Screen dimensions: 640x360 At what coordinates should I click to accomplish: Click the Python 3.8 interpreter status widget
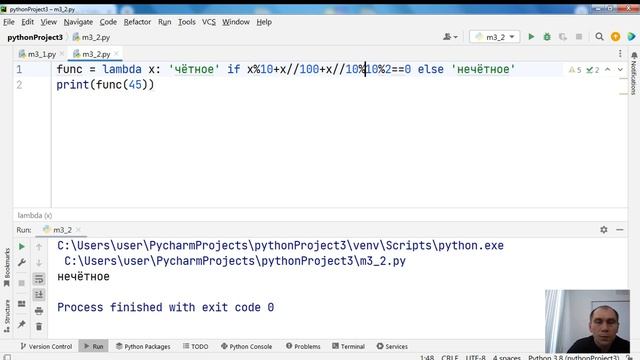pos(573,358)
